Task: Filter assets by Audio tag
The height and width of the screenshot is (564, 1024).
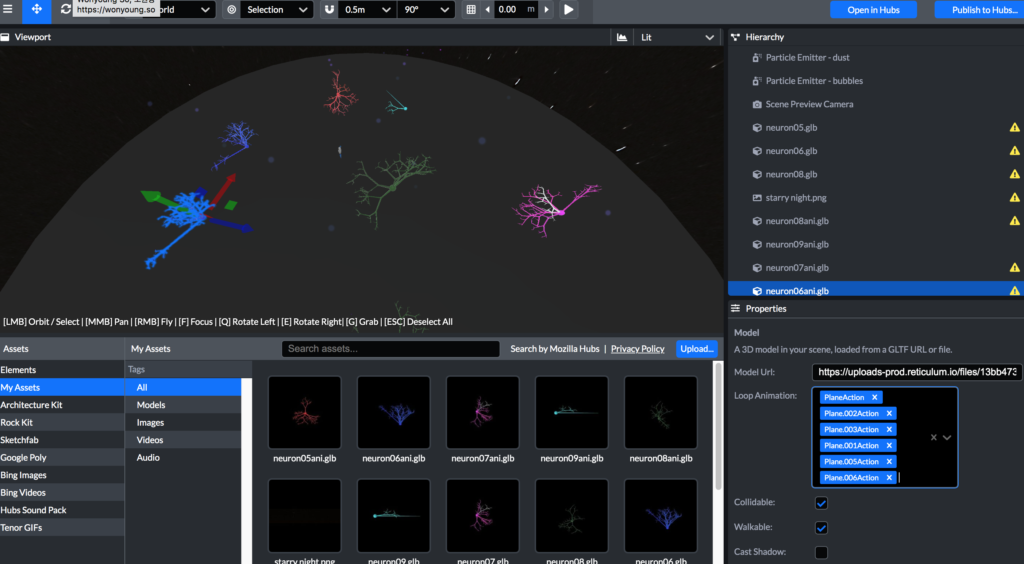Action: 184,458
